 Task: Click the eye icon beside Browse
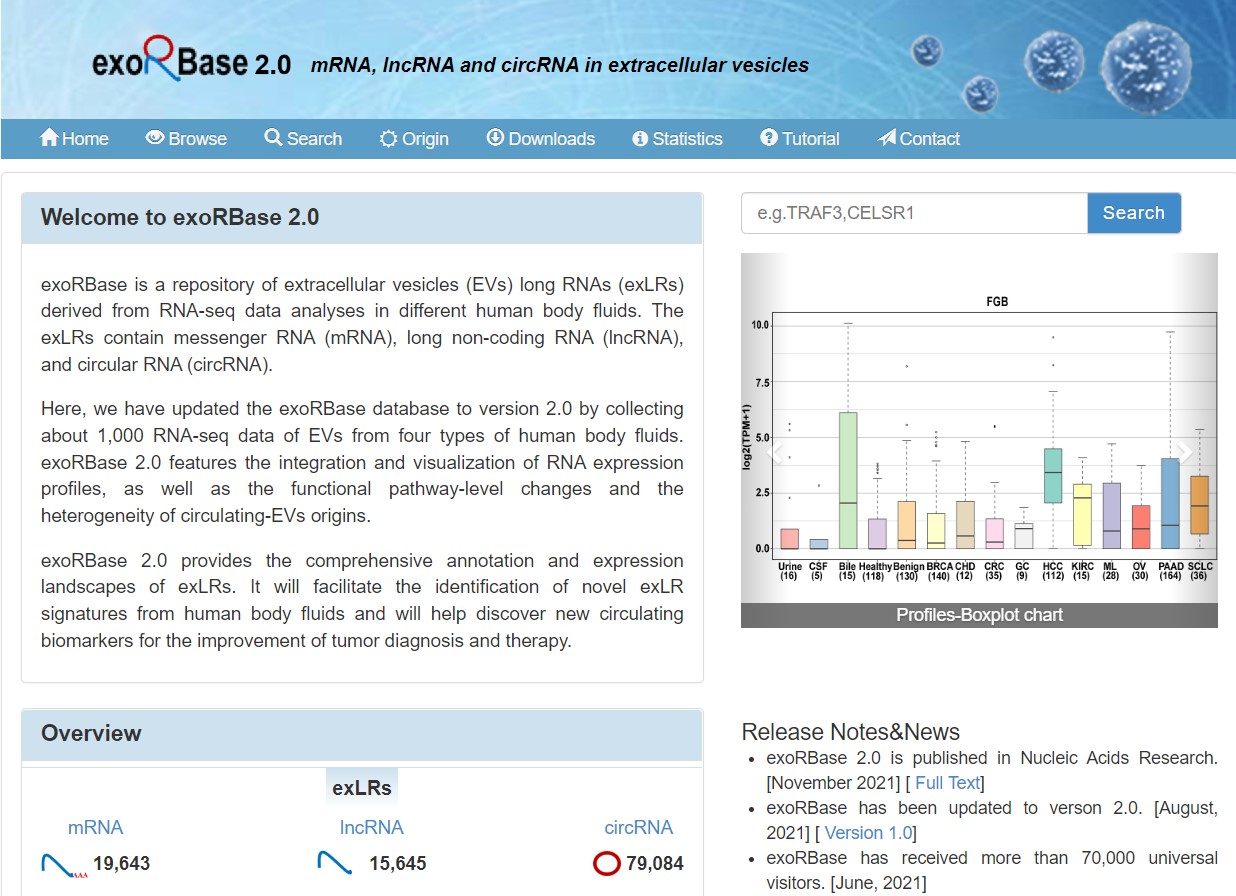[155, 138]
